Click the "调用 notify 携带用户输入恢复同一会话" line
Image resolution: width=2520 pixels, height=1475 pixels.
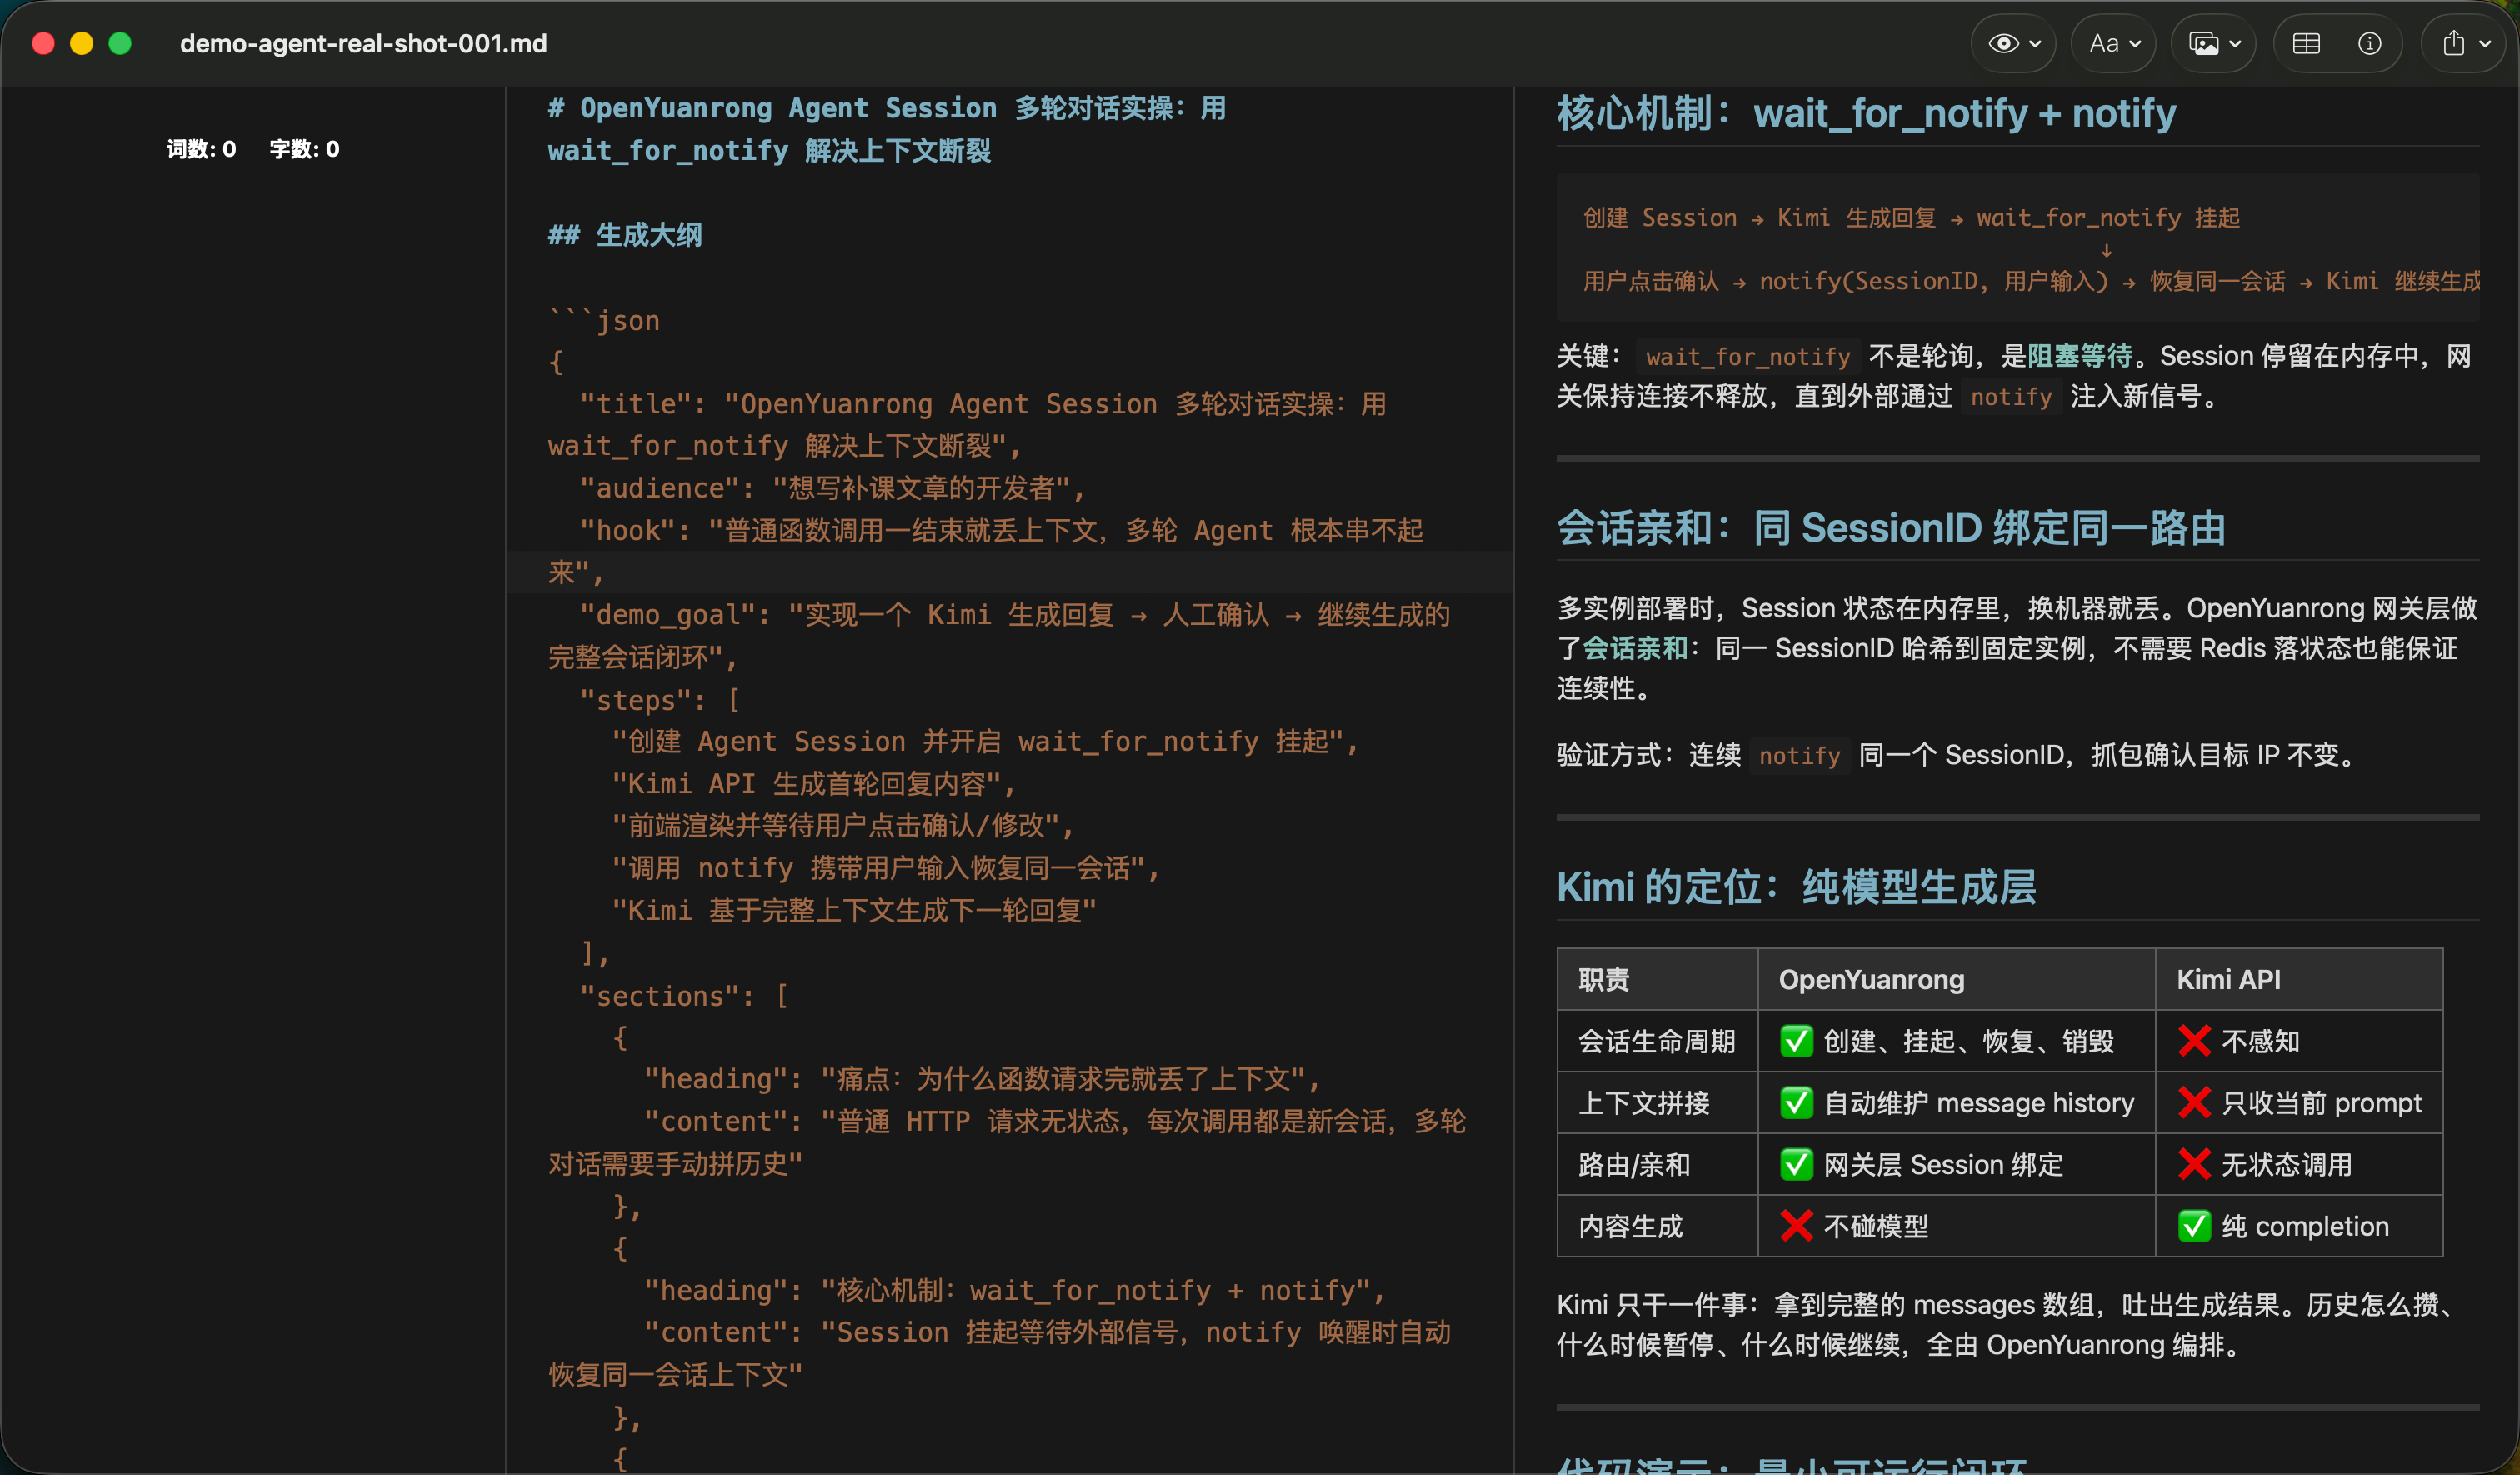[x=886, y=868]
